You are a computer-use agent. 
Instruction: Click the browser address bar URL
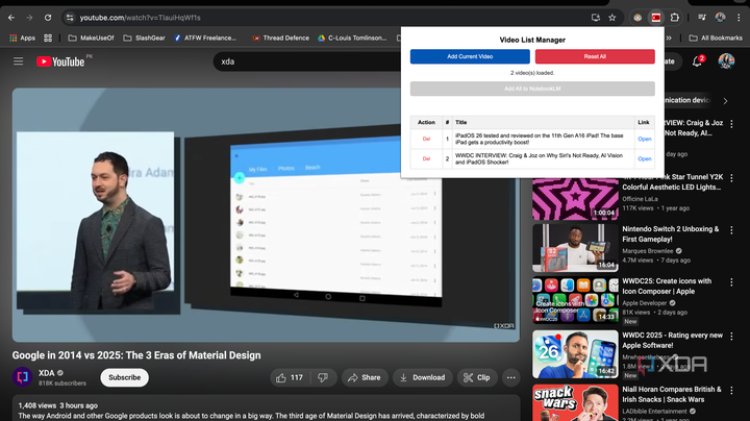click(140, 18)
